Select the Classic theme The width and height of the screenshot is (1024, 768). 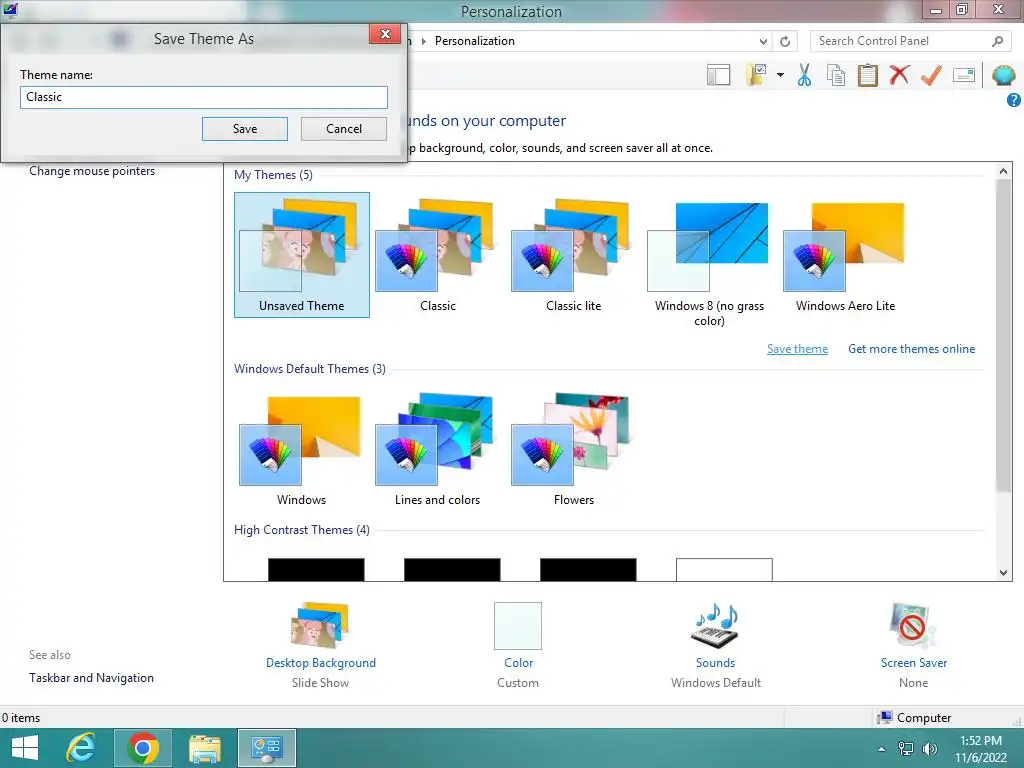(438, 255)
